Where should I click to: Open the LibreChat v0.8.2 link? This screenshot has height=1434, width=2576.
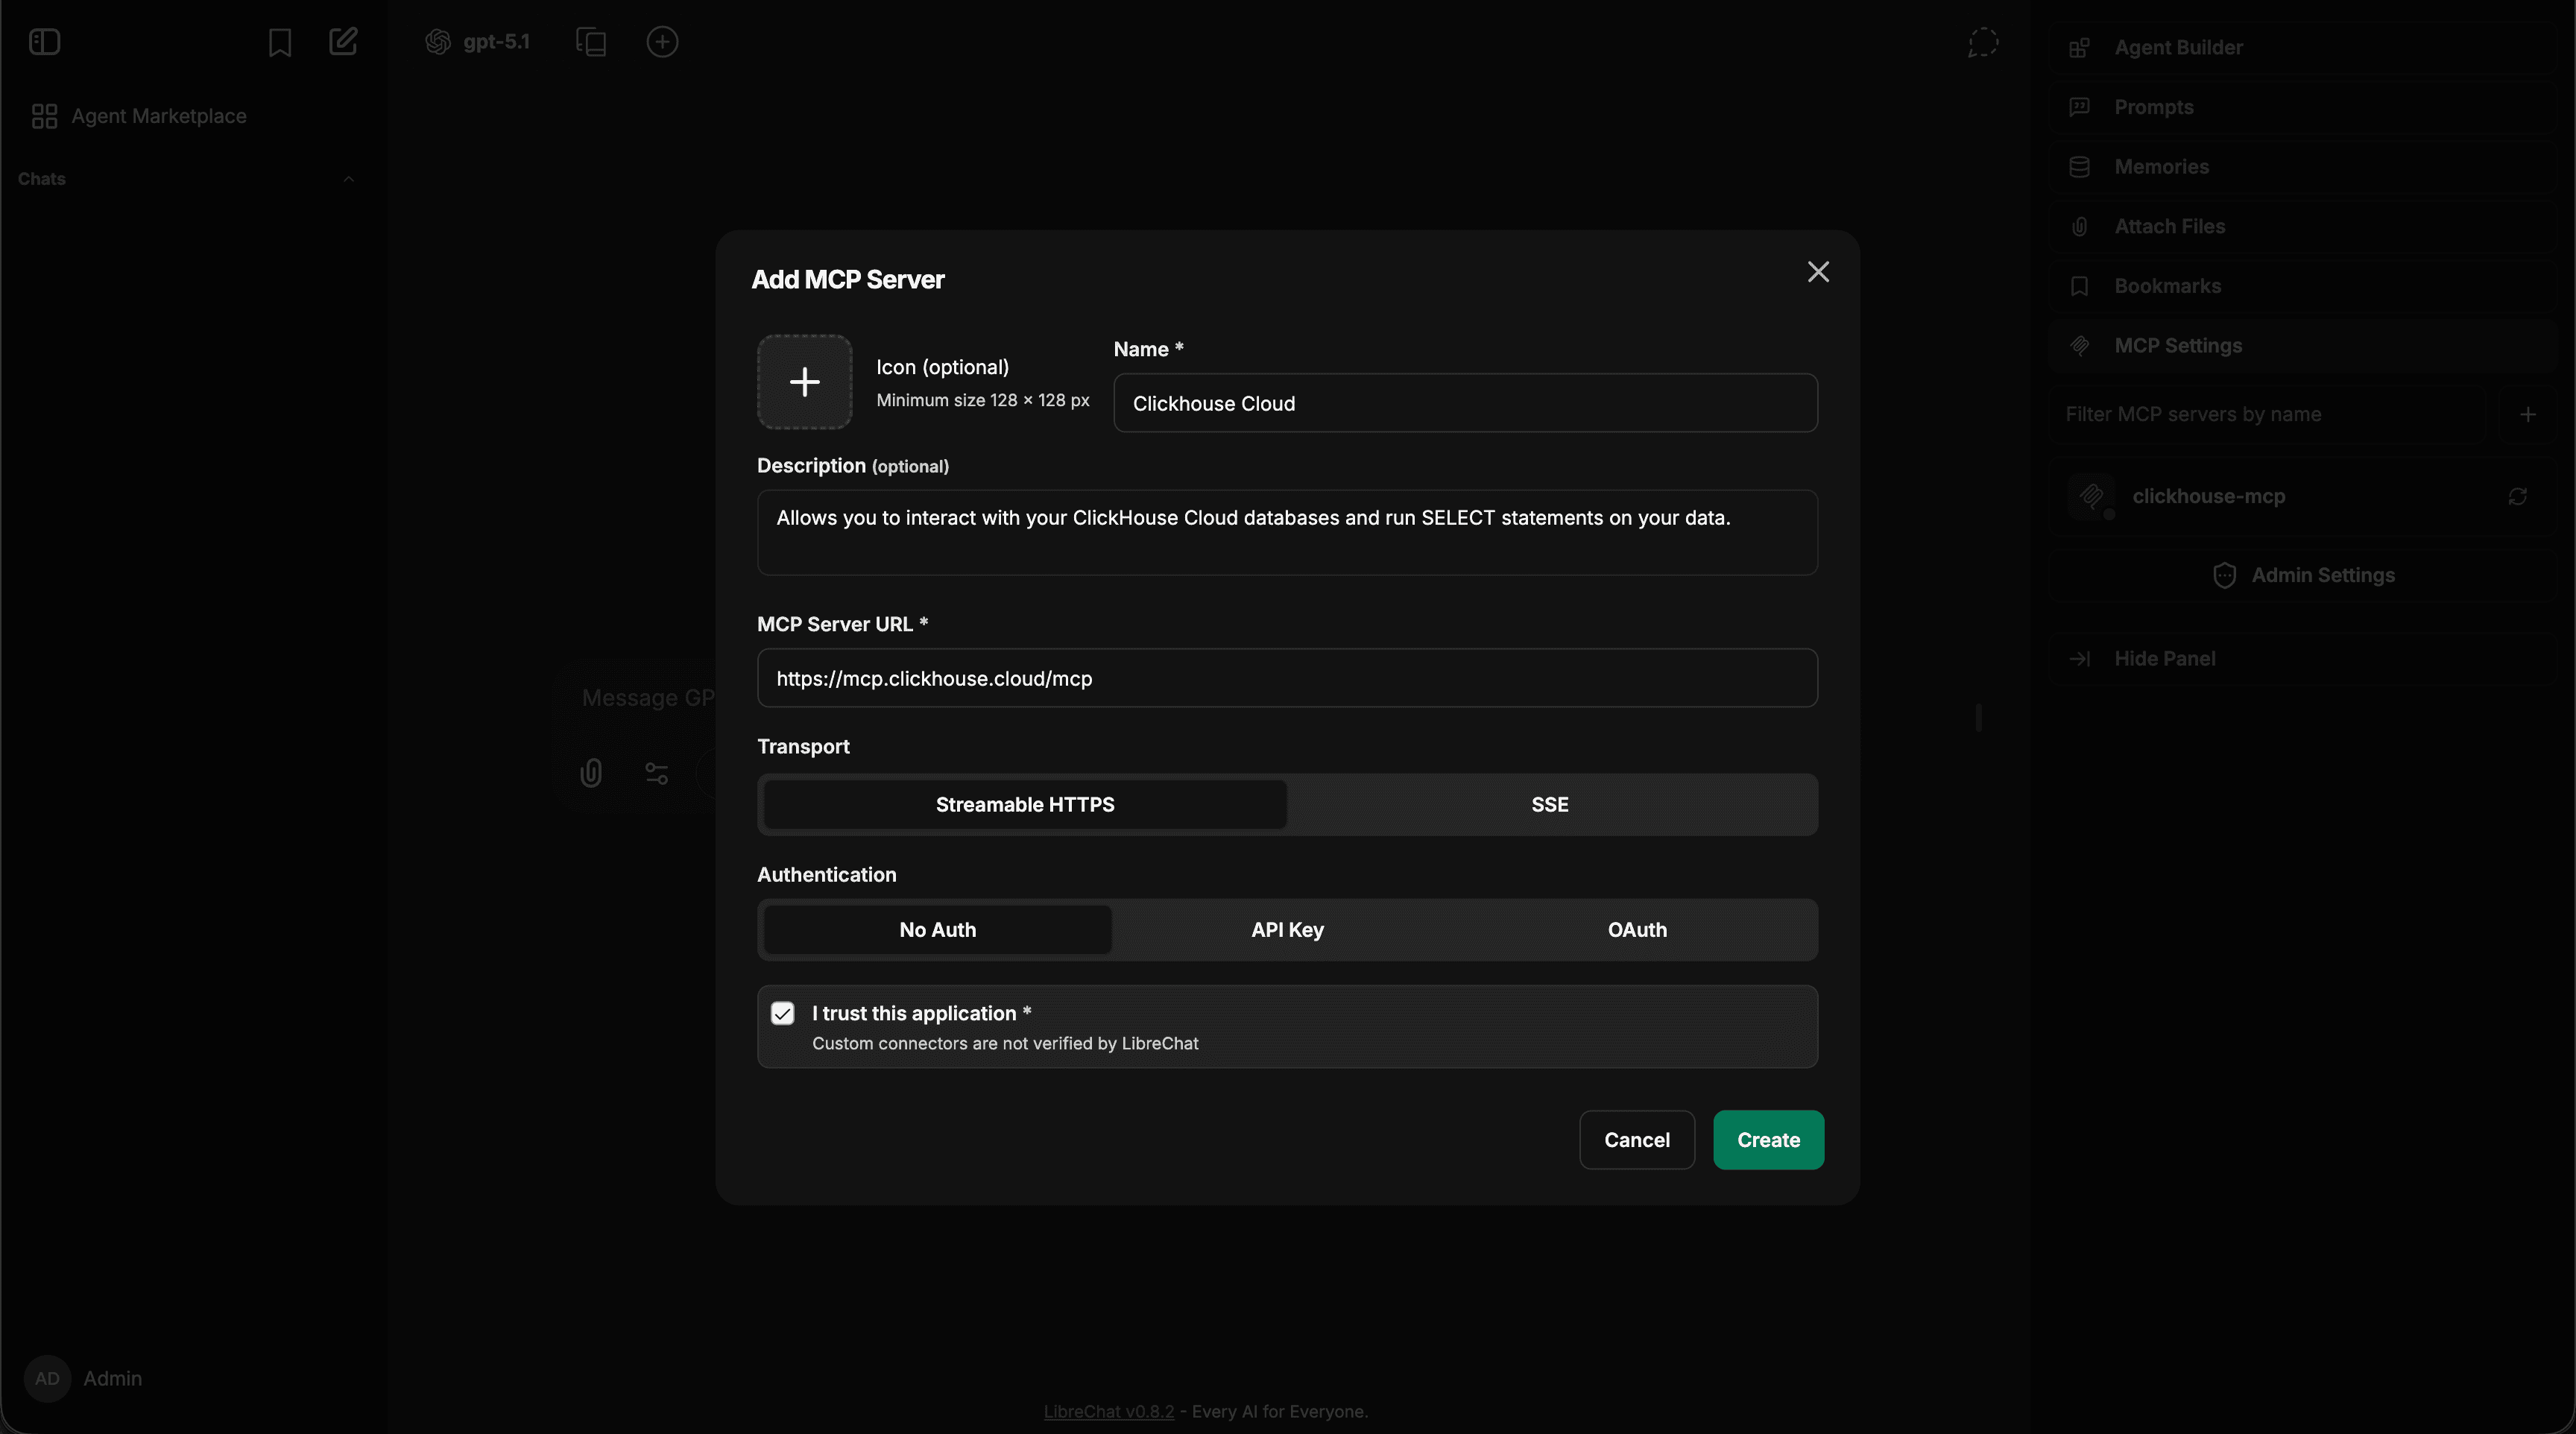(1108, 1411)
